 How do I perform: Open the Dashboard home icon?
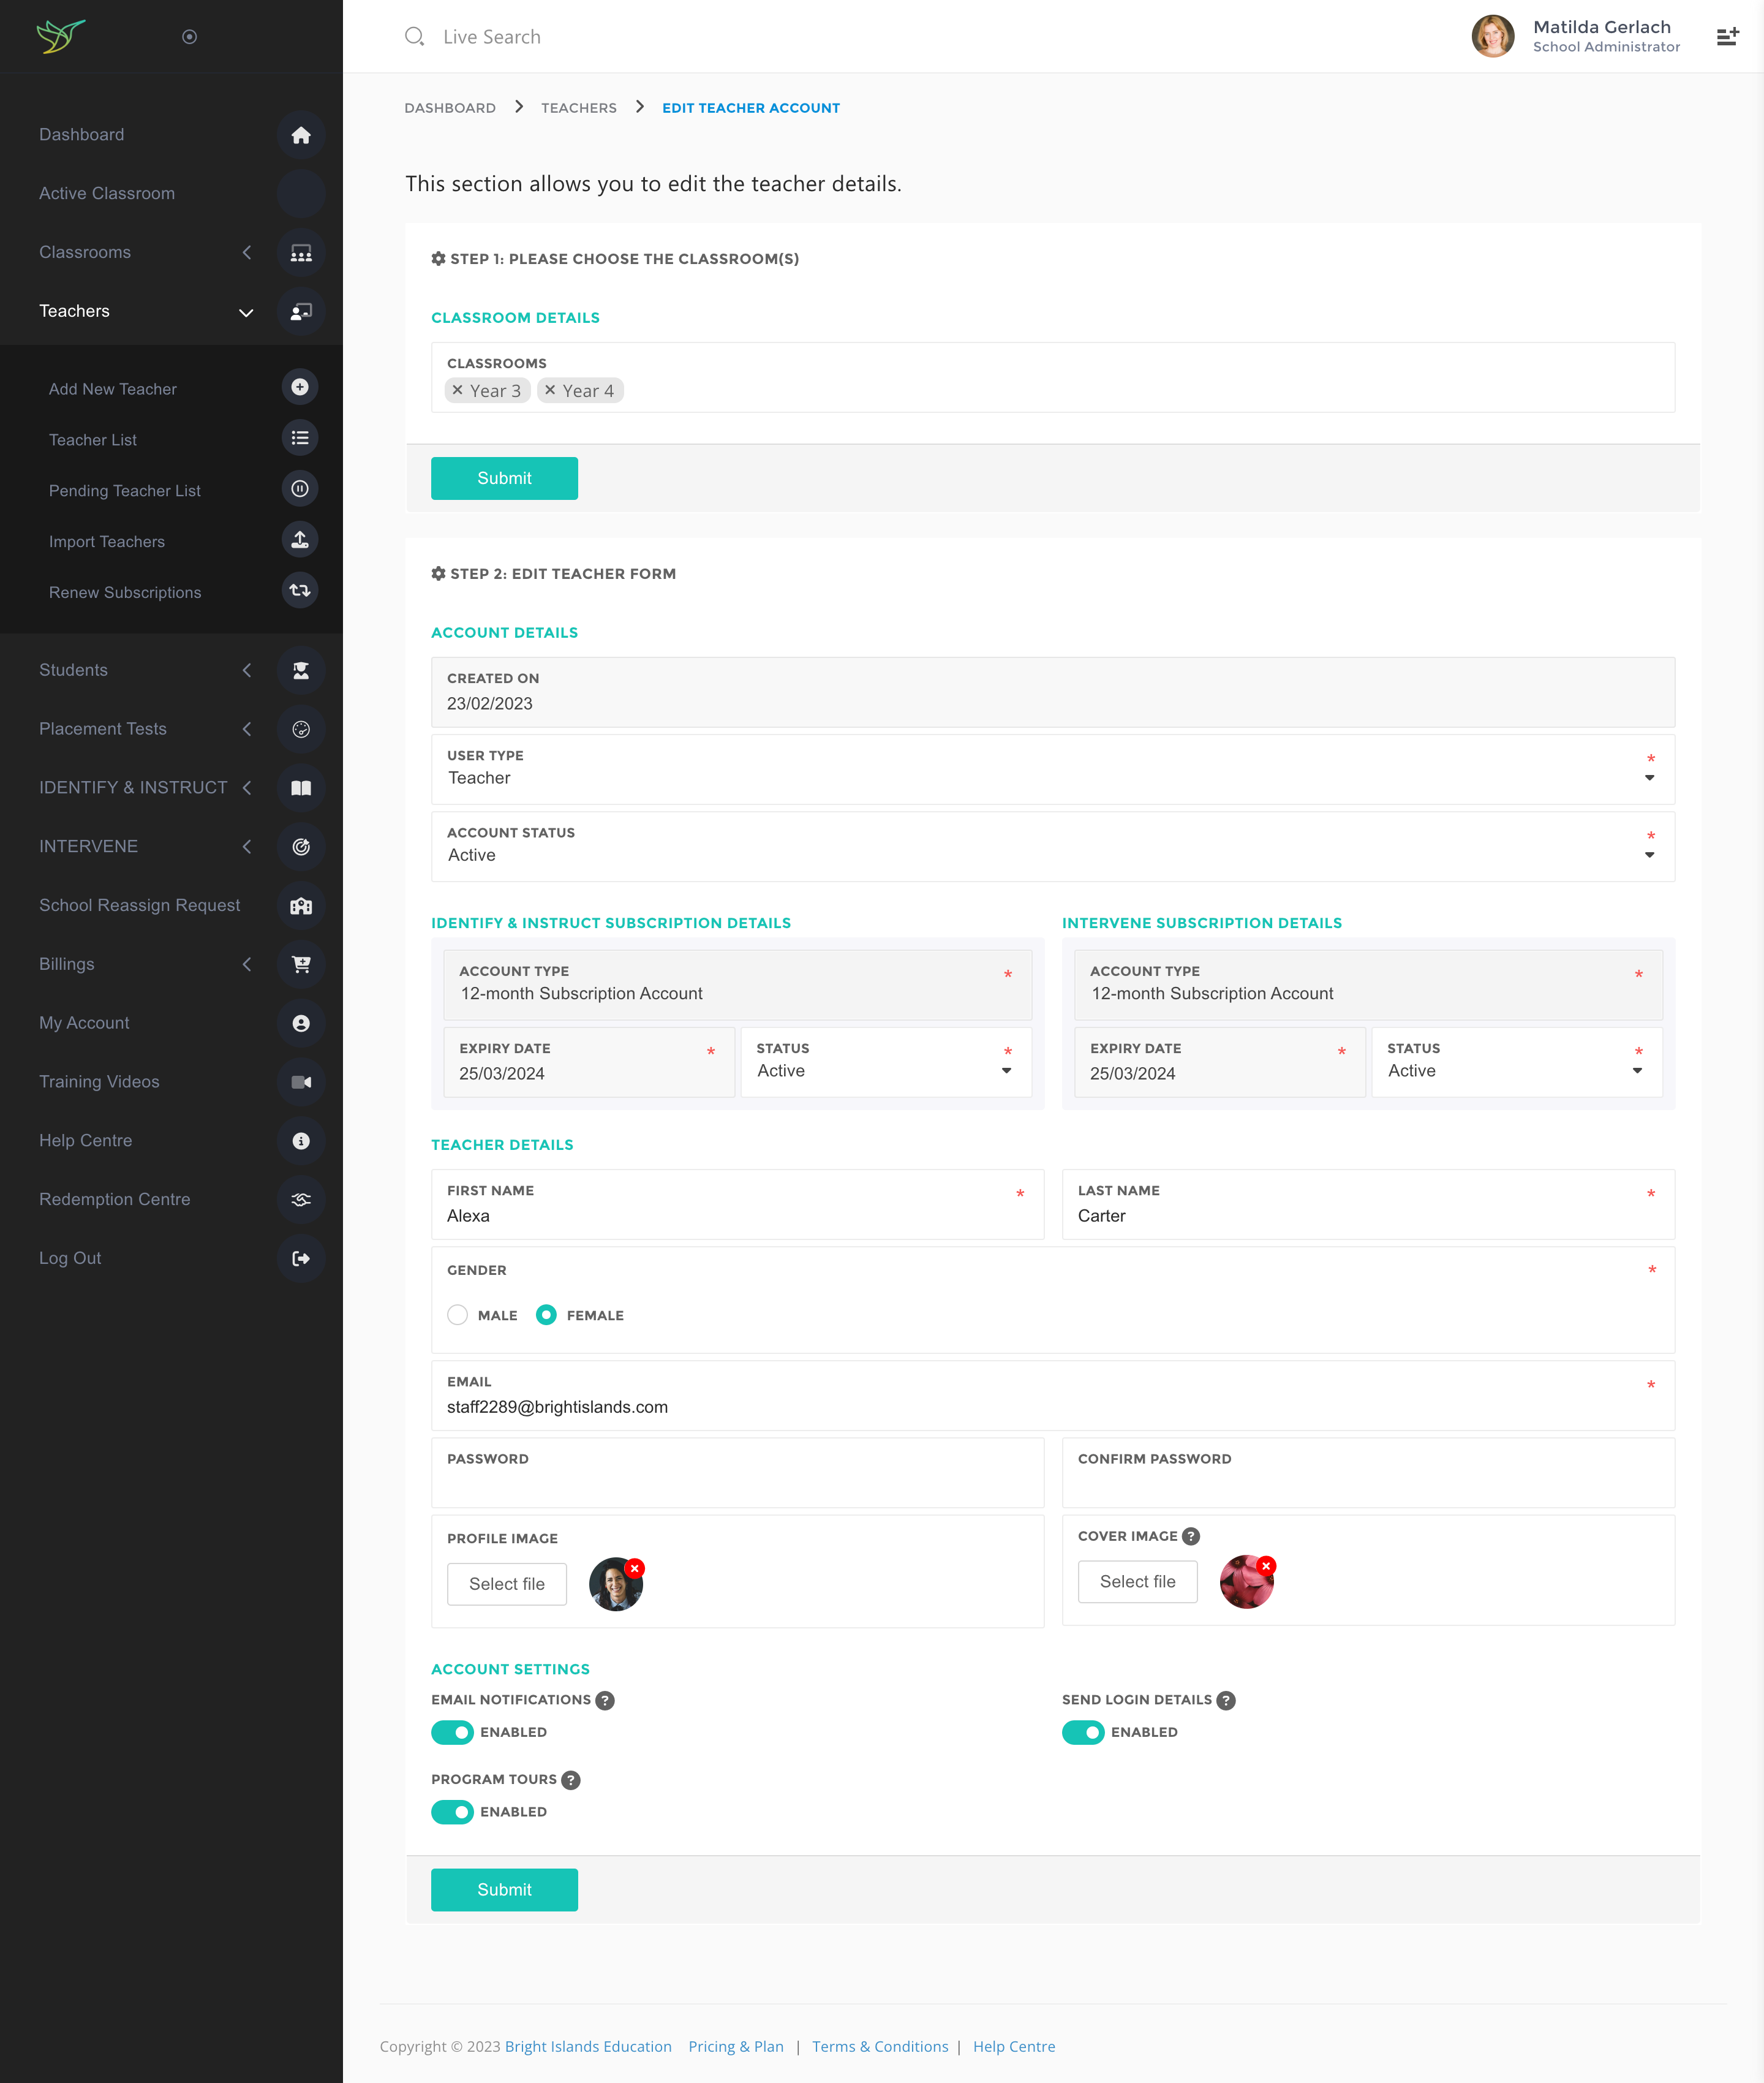tap(301, 135)
